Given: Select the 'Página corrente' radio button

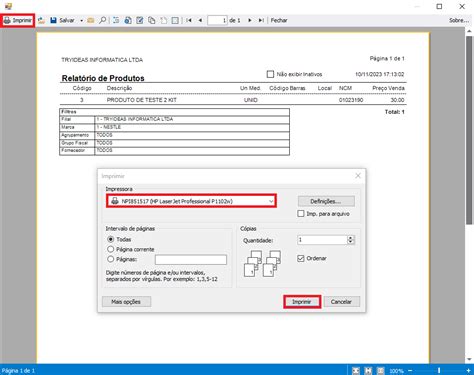Looking at the screenshot, I should pyautogui.click(x=111, y=249).
